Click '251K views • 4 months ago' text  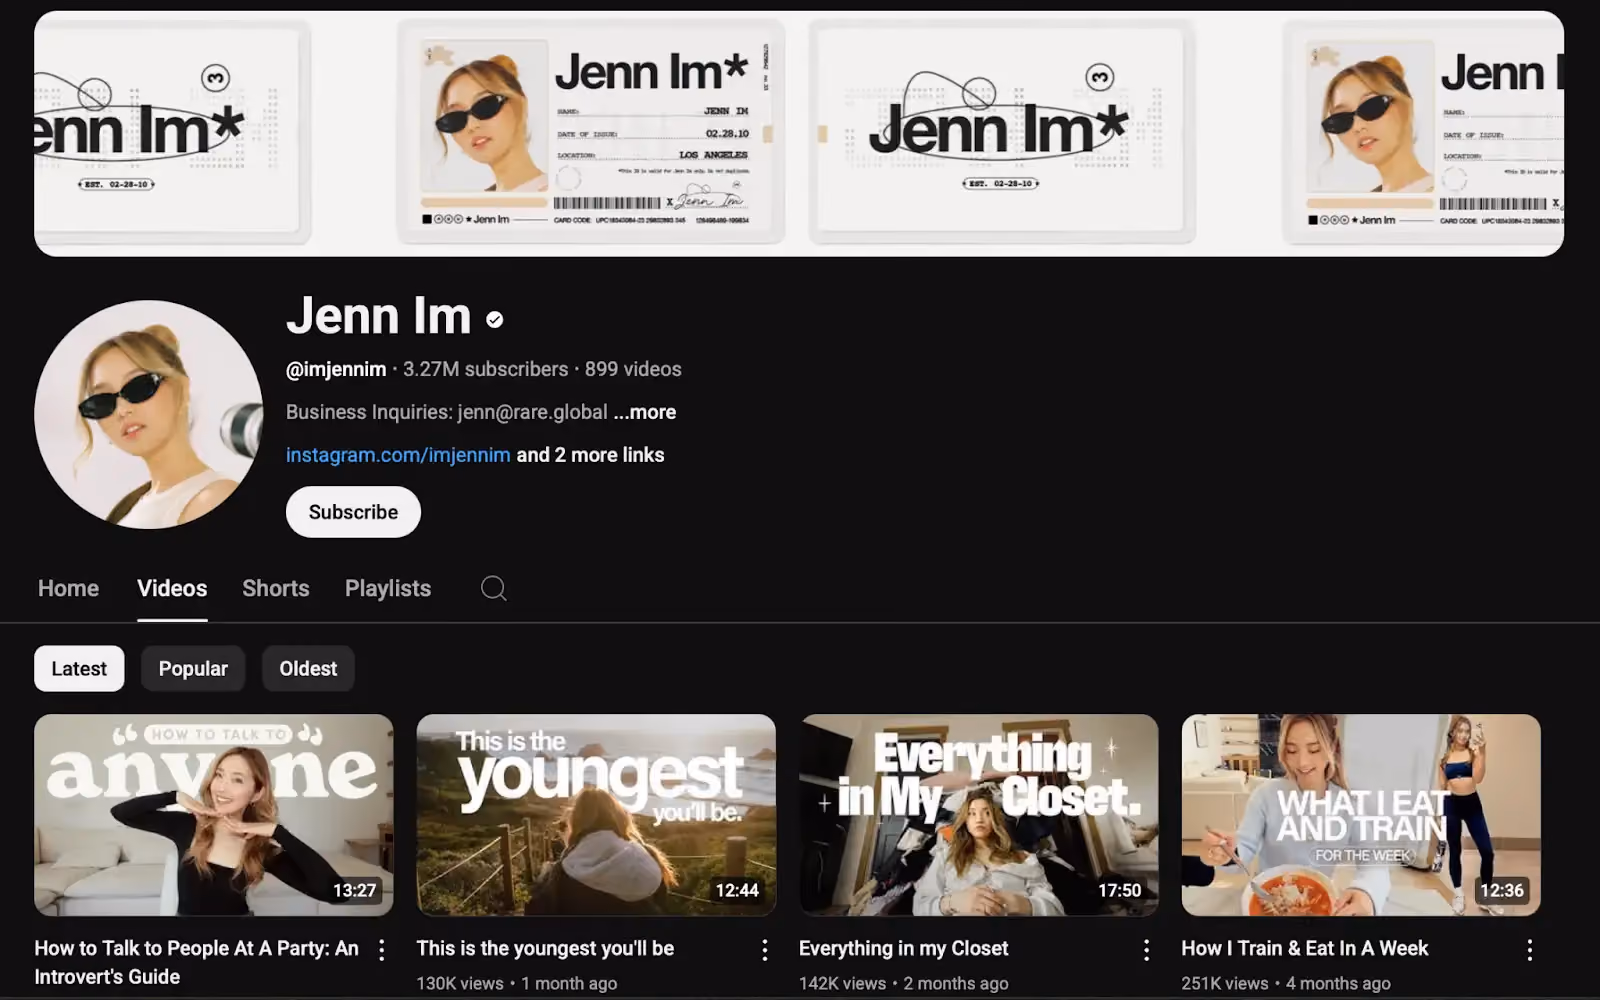[1286, 983]
